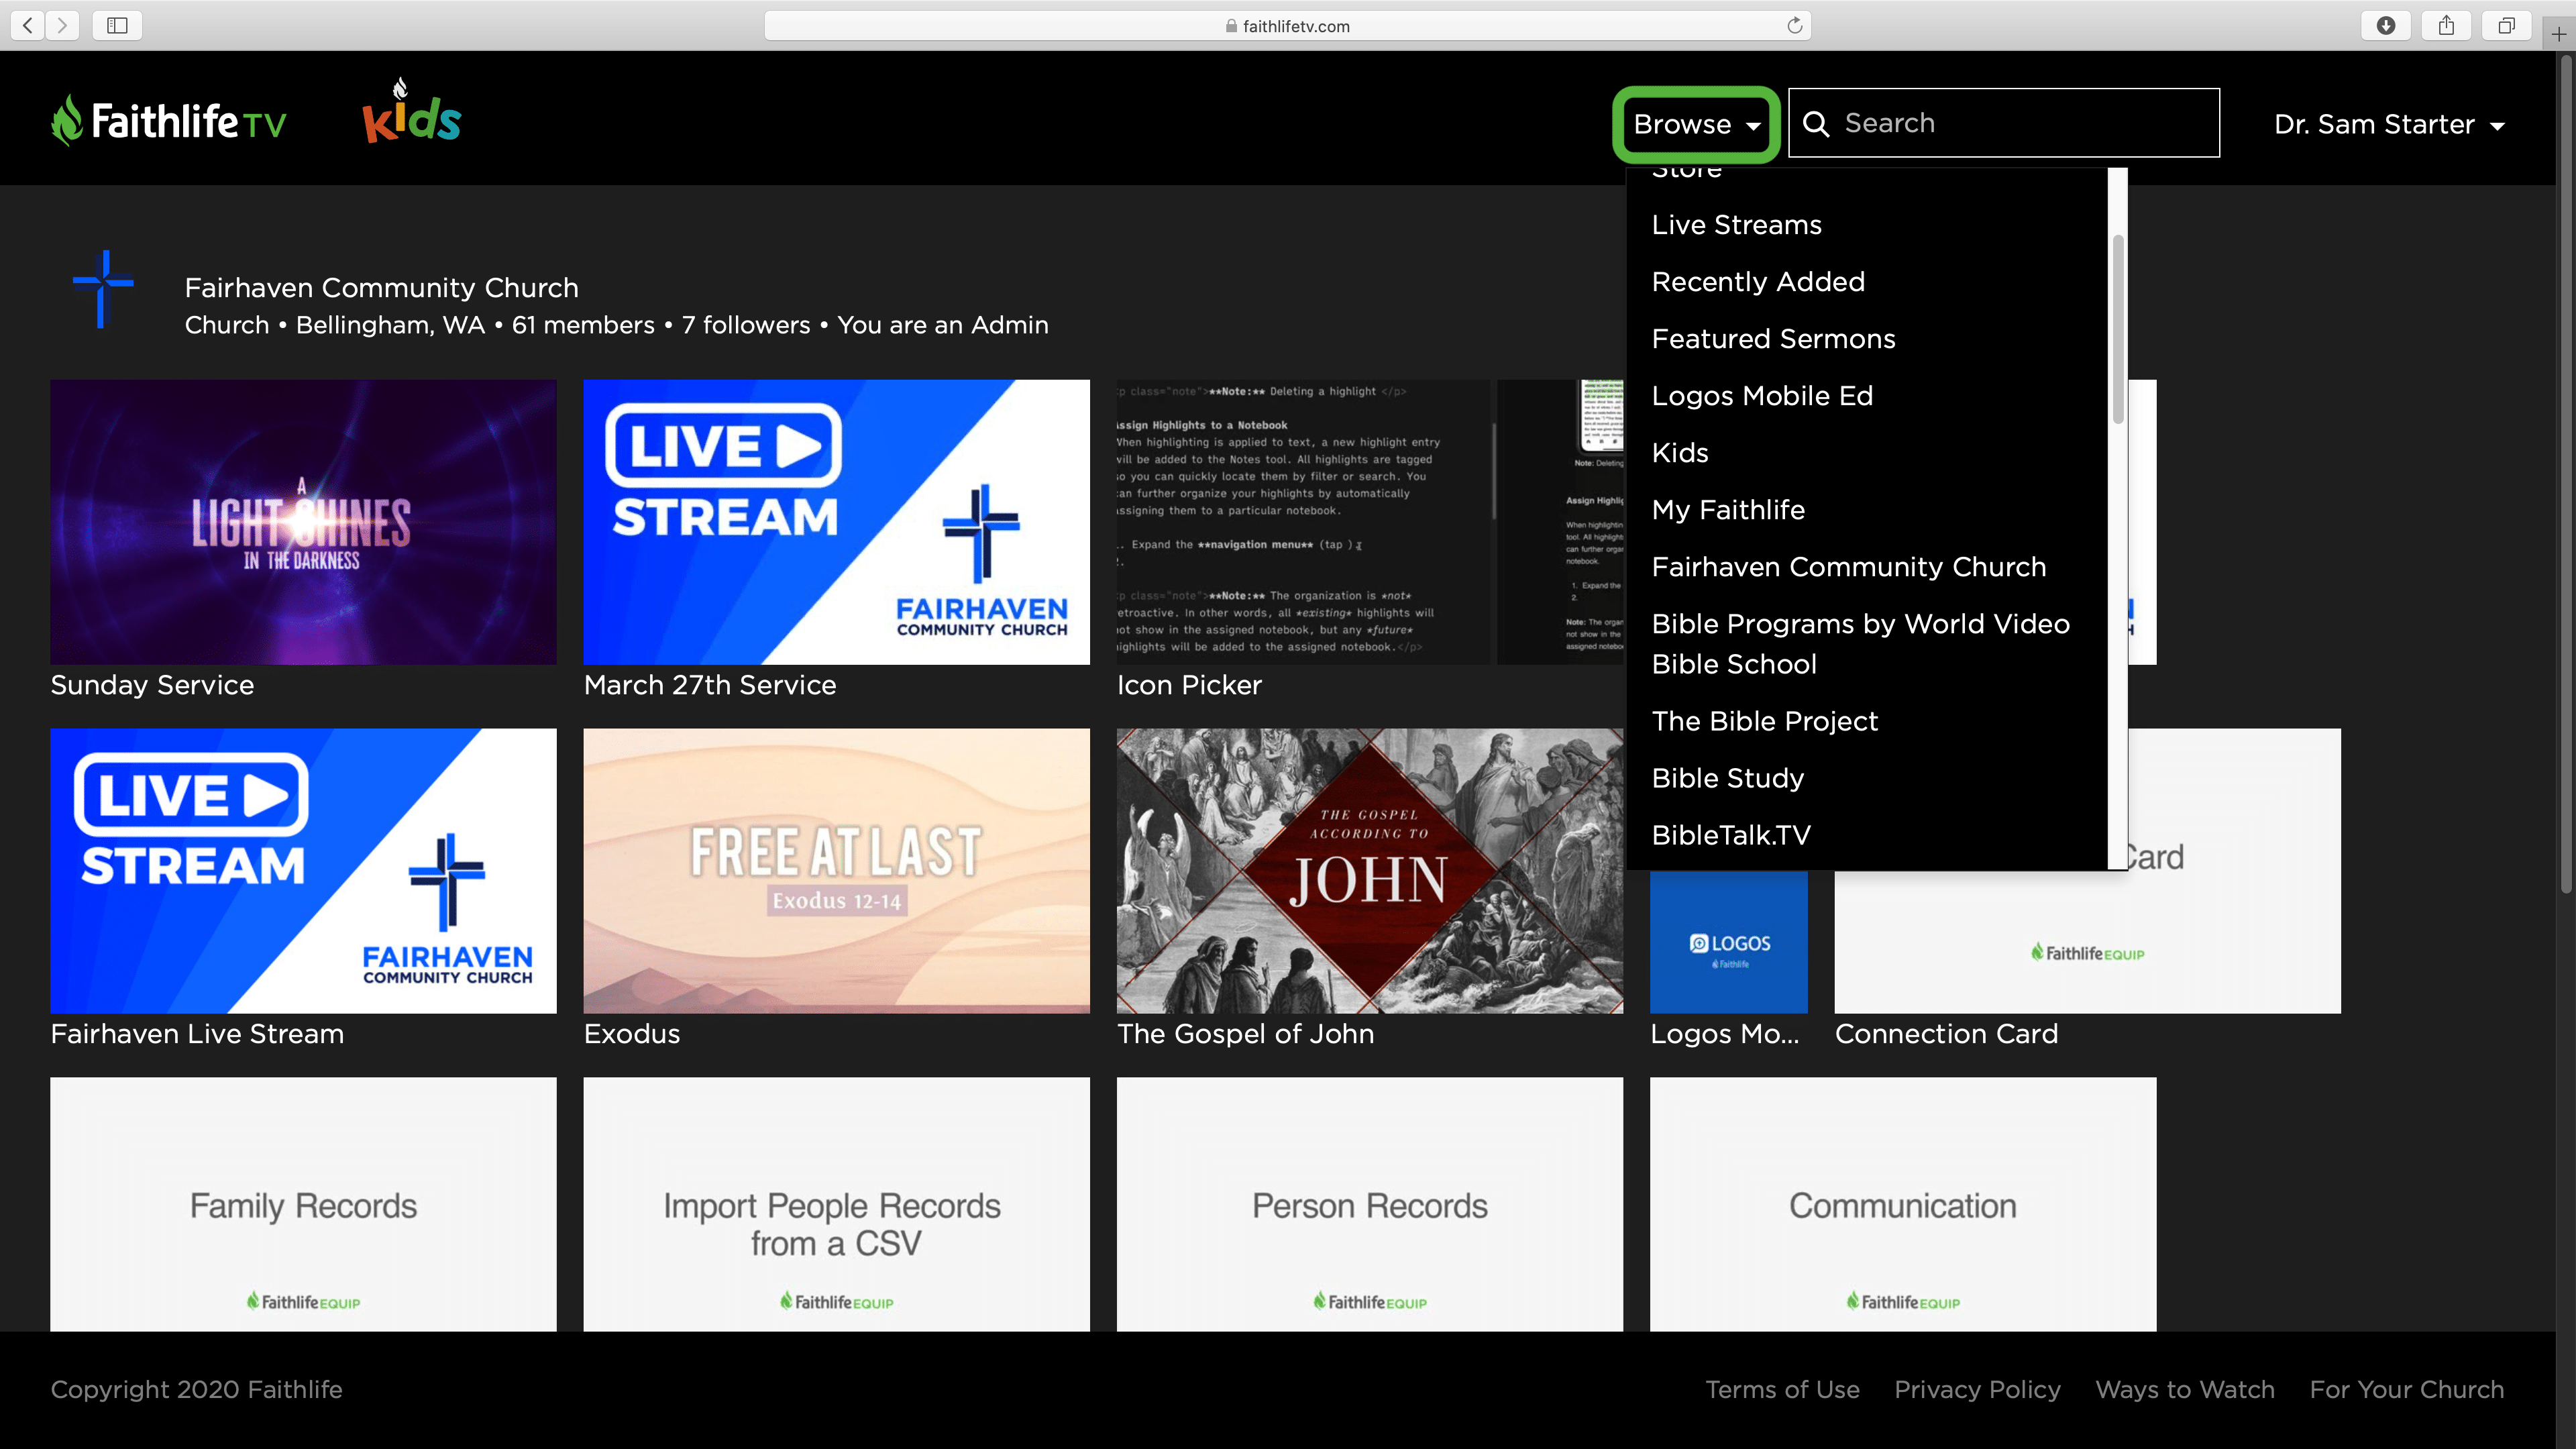Viewport: 2576px width, 1449px height.
Task: Expand the Dr. Sam Starter account menu
Action: 2389,124
